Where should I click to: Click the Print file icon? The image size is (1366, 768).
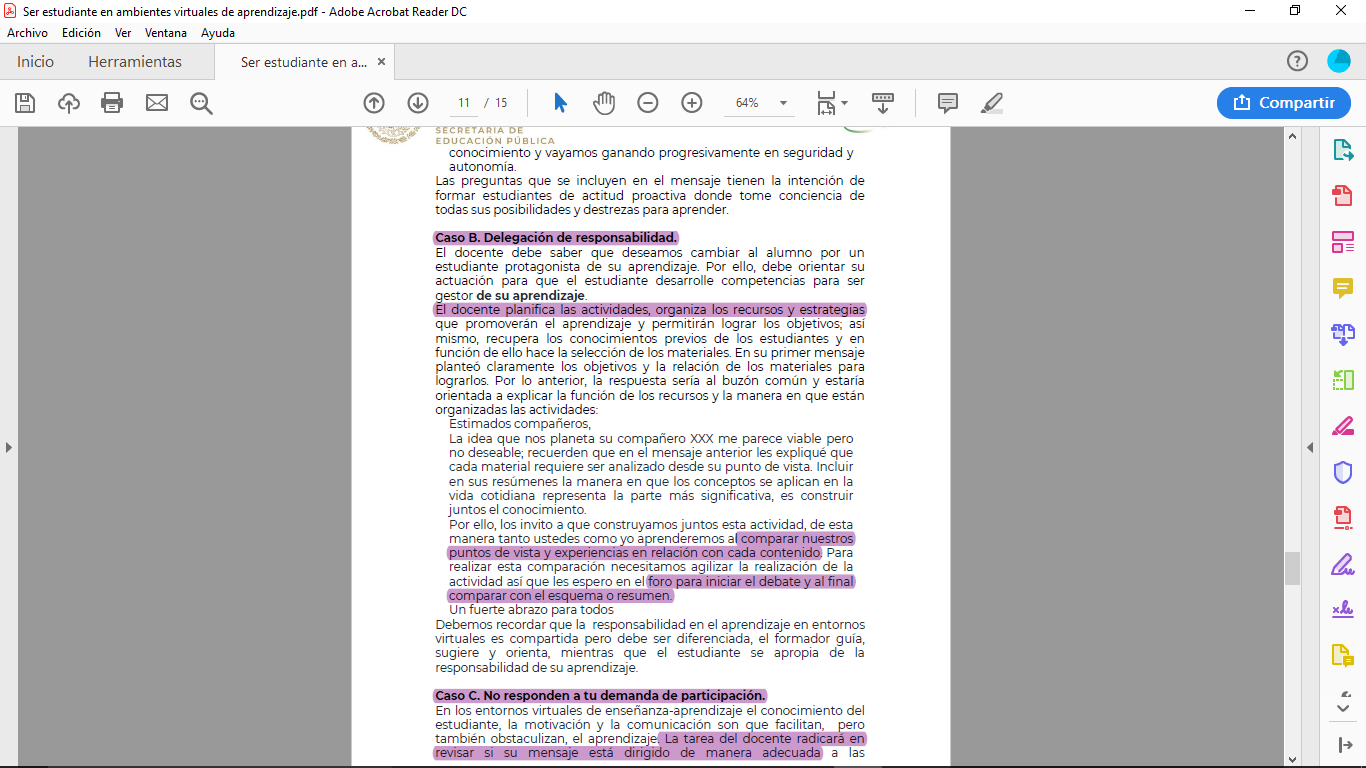[112, 103]
